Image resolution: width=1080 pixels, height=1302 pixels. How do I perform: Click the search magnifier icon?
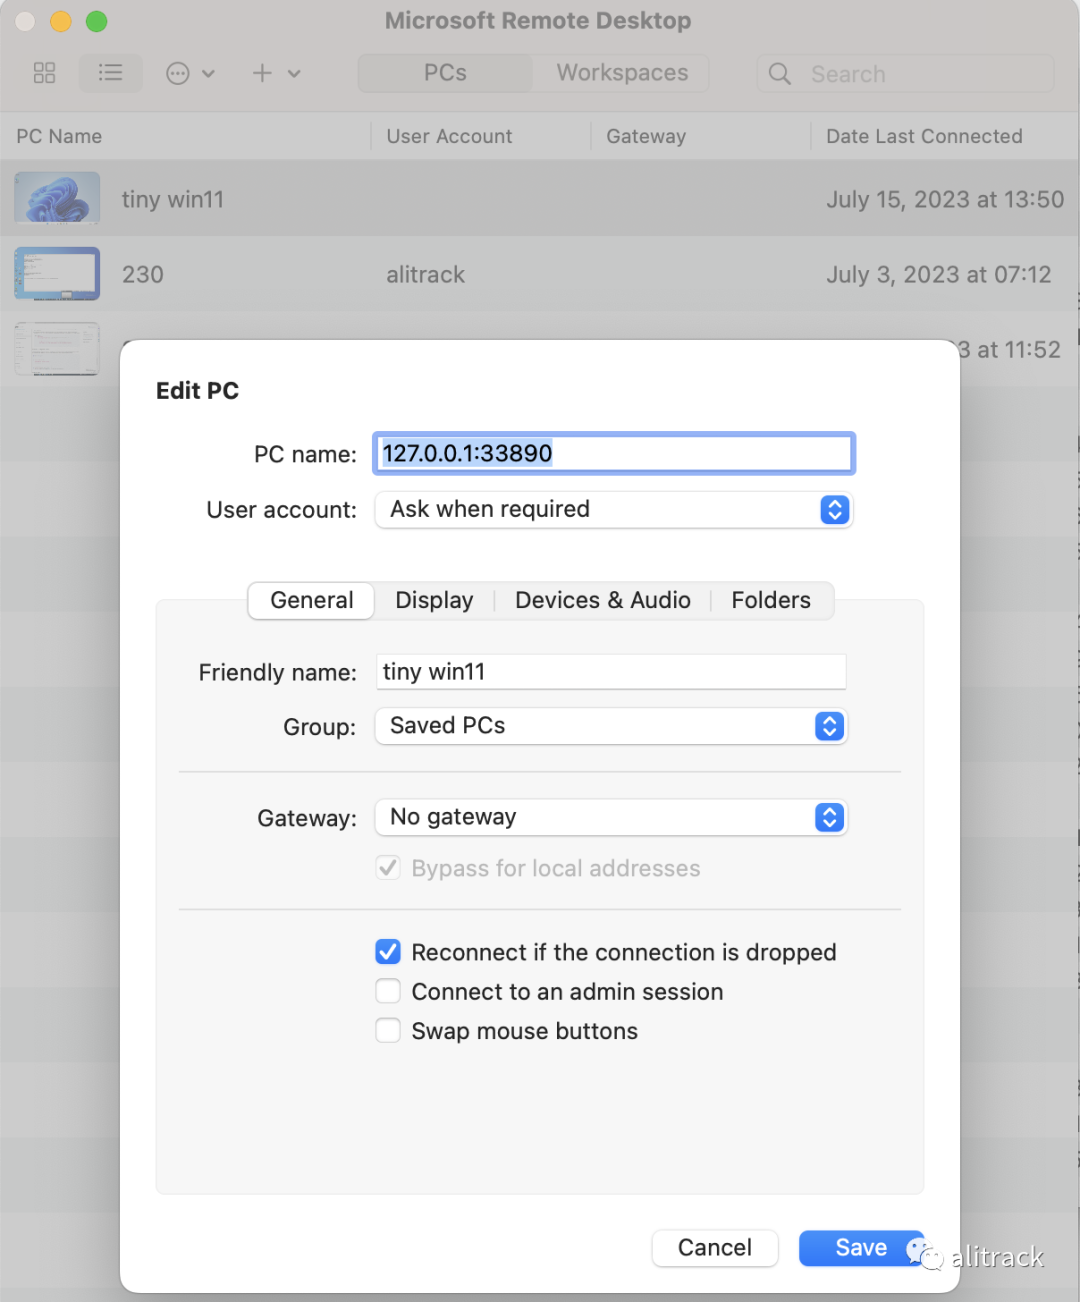(780, 74)
